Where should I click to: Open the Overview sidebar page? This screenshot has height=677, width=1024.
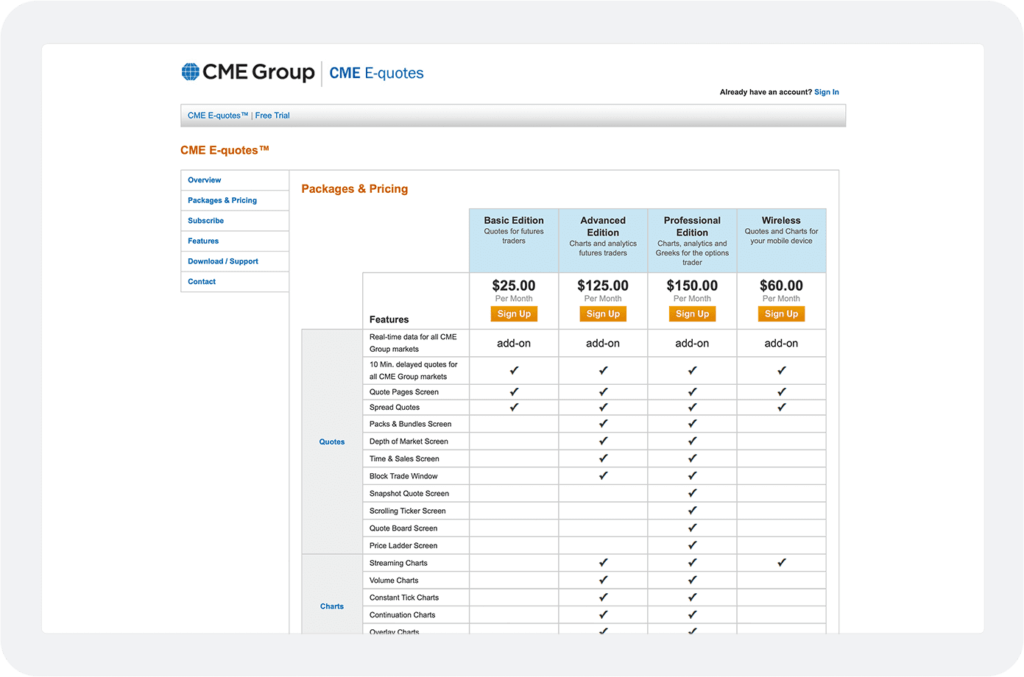[204, 180]
